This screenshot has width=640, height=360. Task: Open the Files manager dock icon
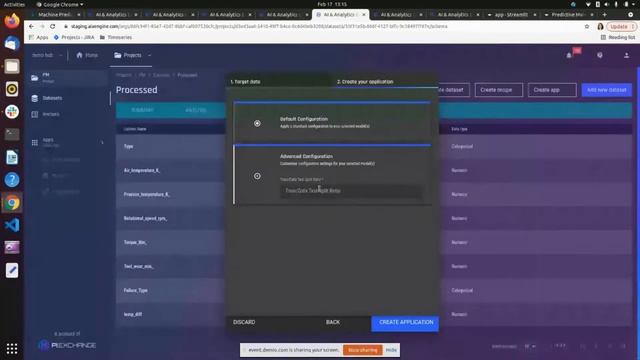(12, 66)
